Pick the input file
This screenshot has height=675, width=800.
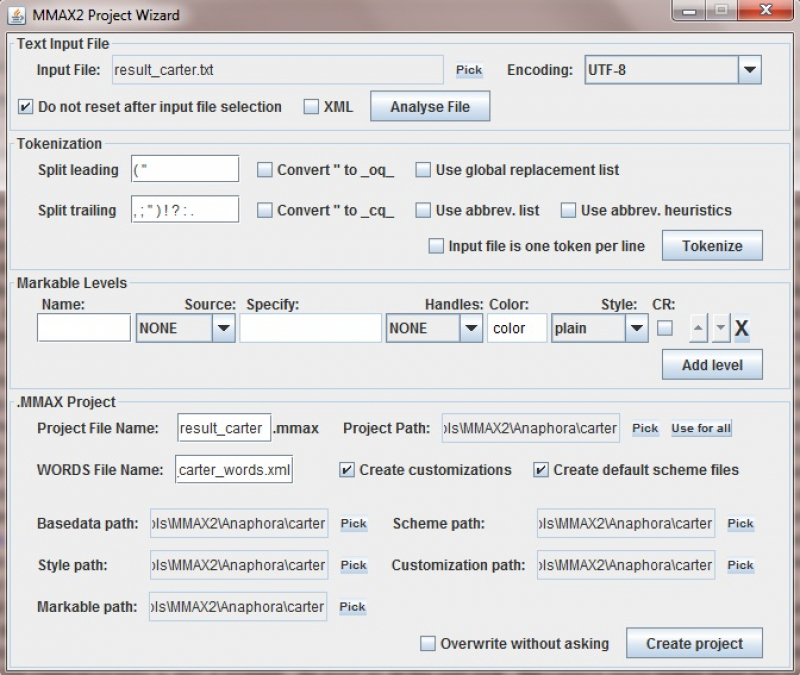pos(469,70)
